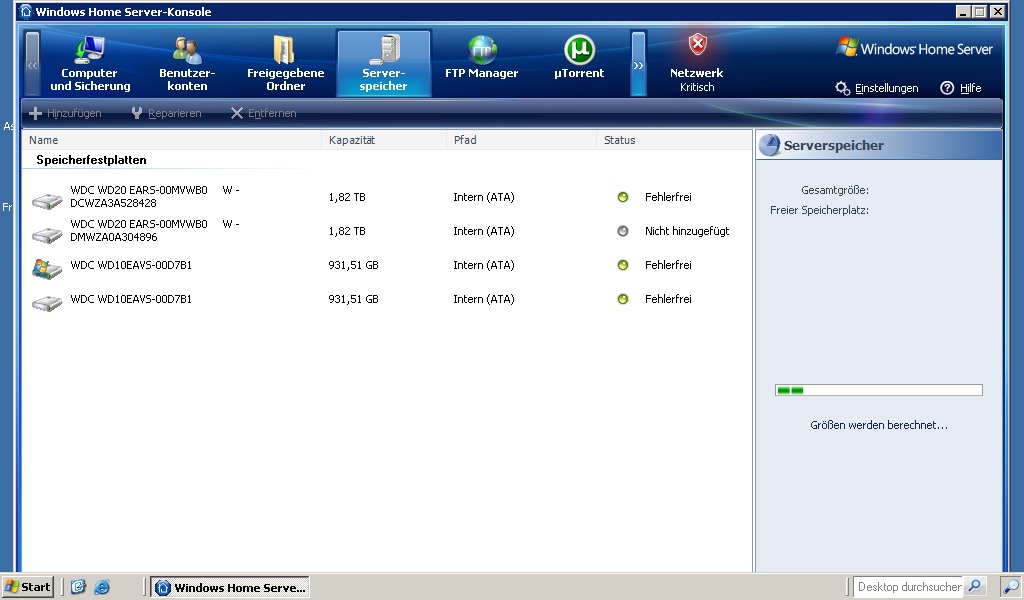Click the Hinzufügen toolbar button
Screen dimensions: 1024x600
65,114
